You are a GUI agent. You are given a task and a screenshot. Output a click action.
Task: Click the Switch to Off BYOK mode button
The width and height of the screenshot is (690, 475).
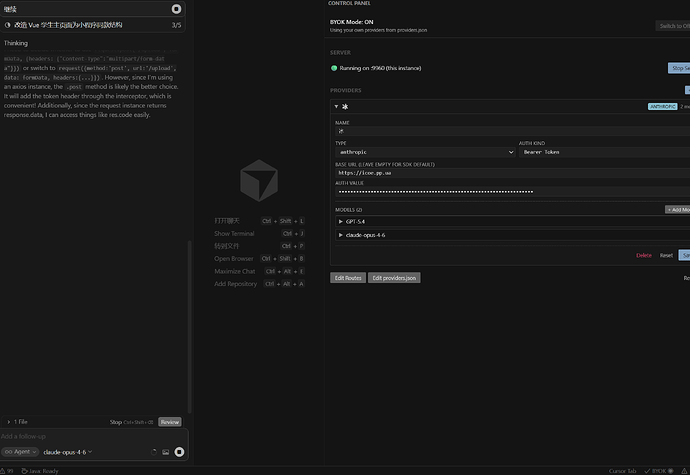pyautogui.click(x=673, y=26)
